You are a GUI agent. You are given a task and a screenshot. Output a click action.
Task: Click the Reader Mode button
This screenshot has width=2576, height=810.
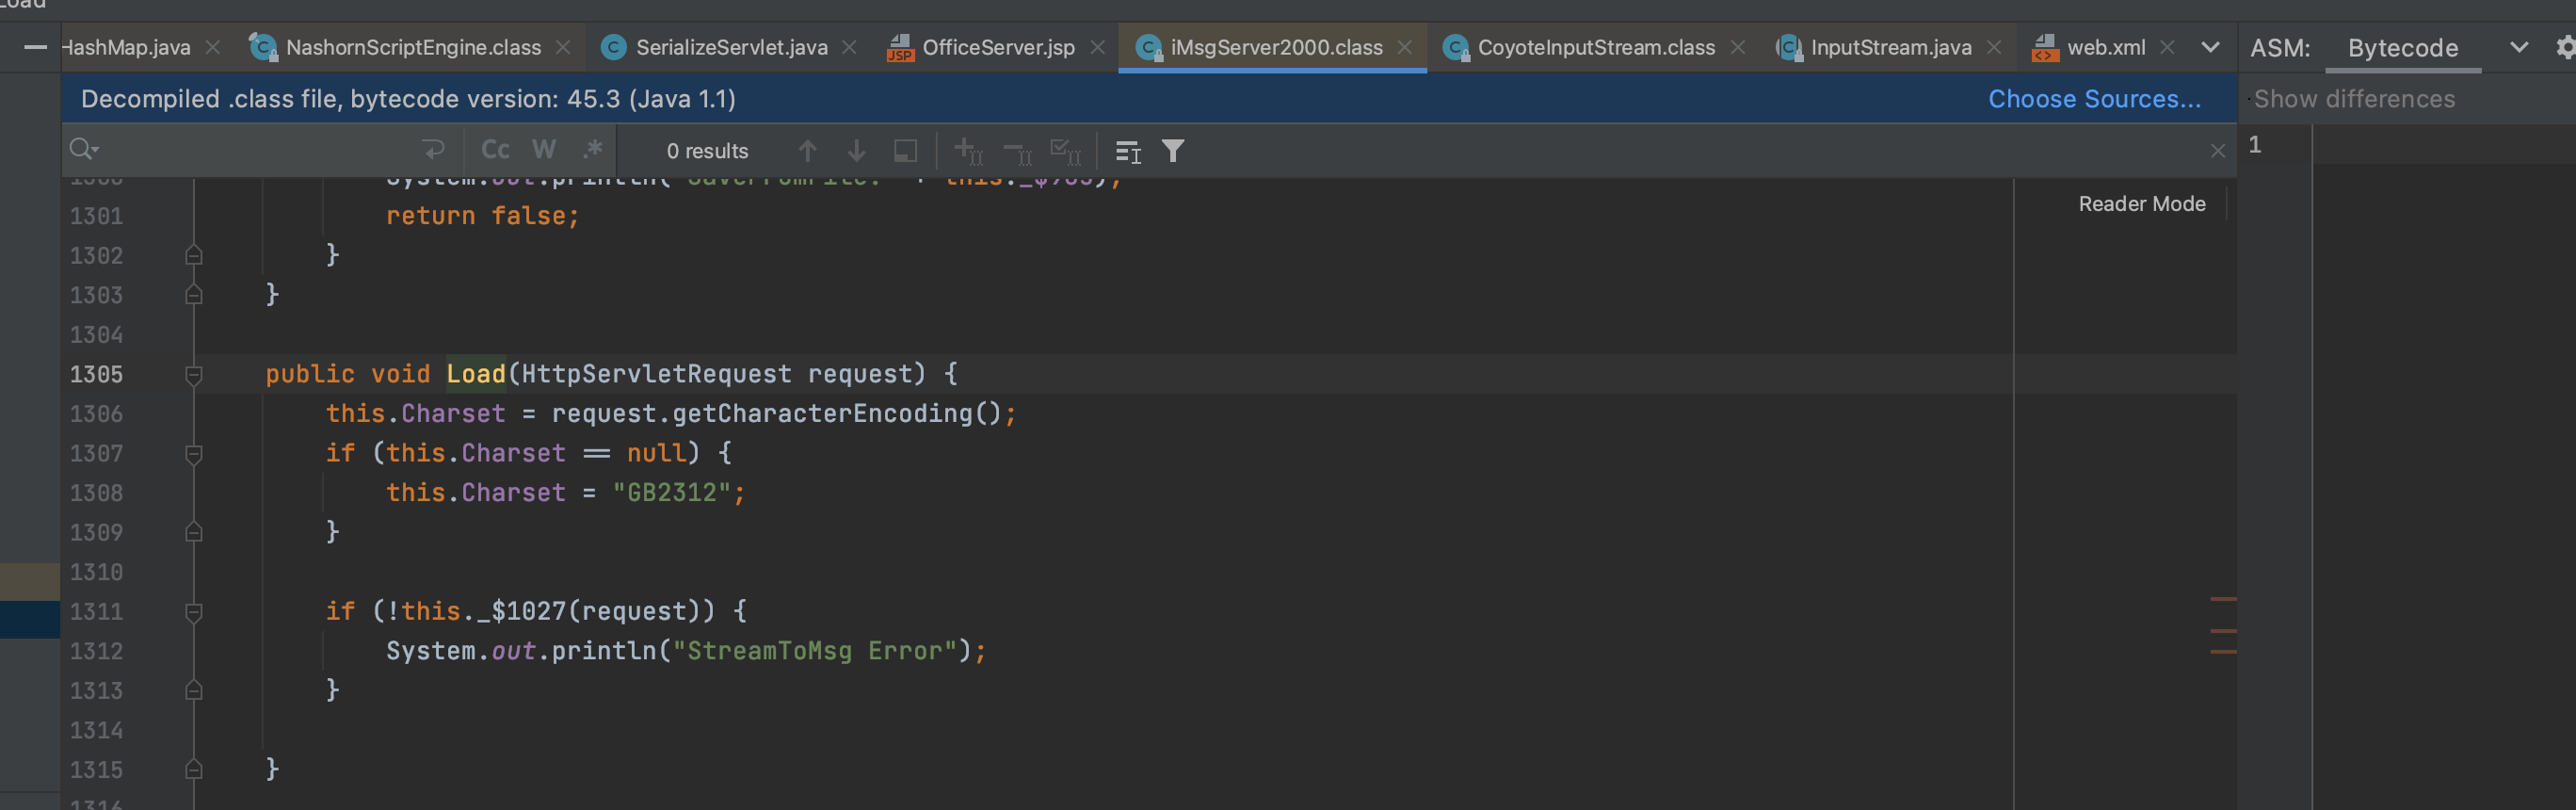point(2141,204)
